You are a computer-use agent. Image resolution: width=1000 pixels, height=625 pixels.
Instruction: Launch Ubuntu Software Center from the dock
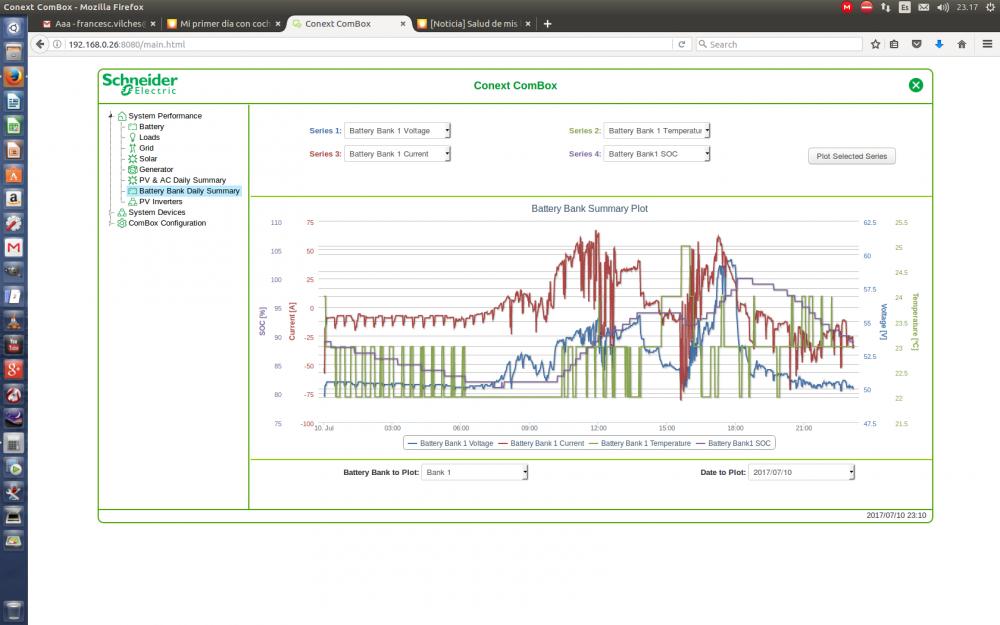point(13,174)
